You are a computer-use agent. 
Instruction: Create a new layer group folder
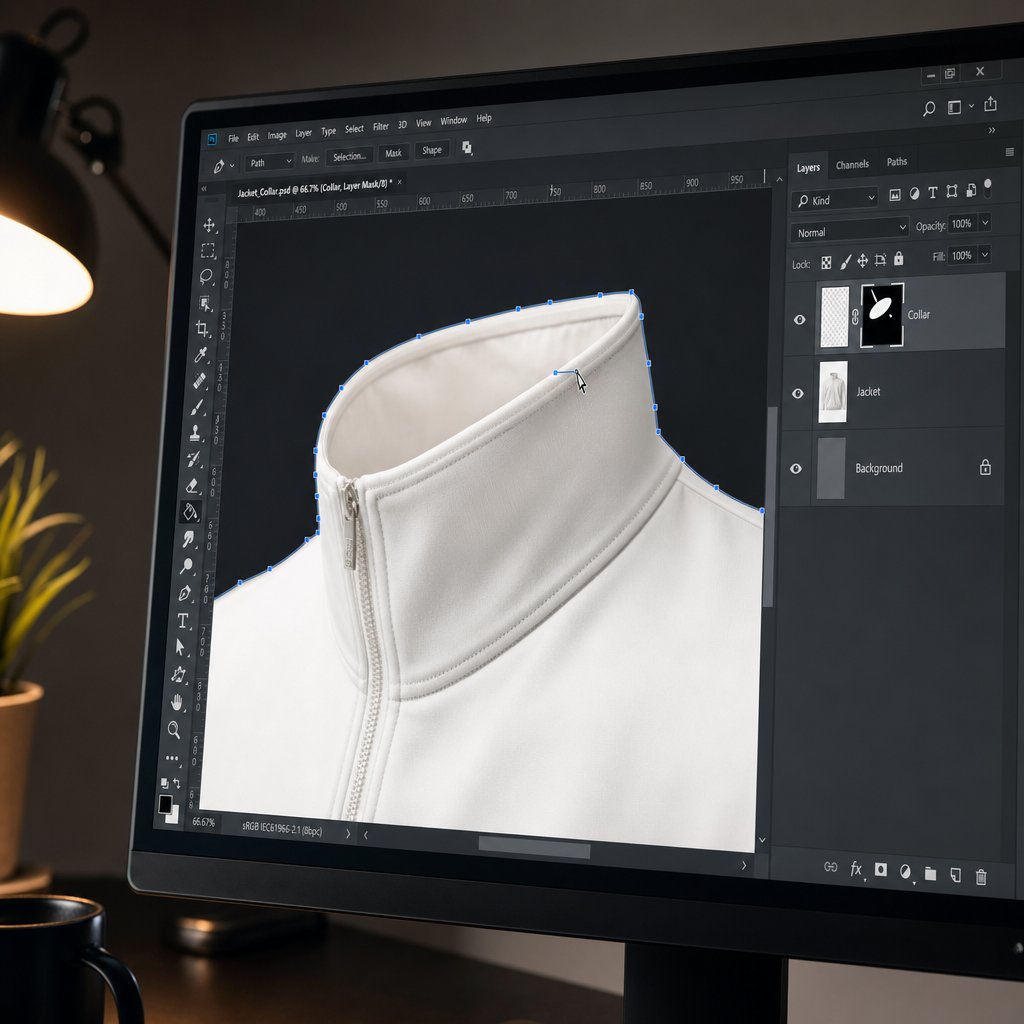click(x=931, y=873)
